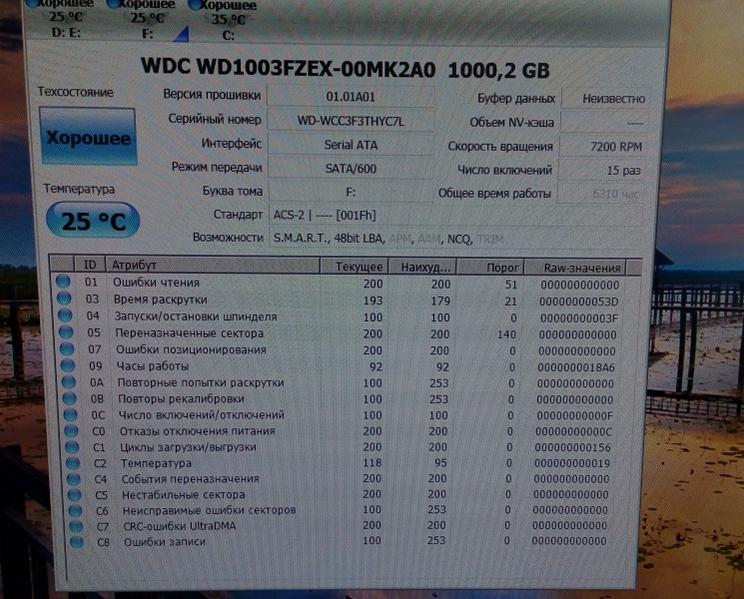Click the serial number field WD-WCC3F3THYC7L
This screenshot has height=599, width=744.
[x=351, y=121]
